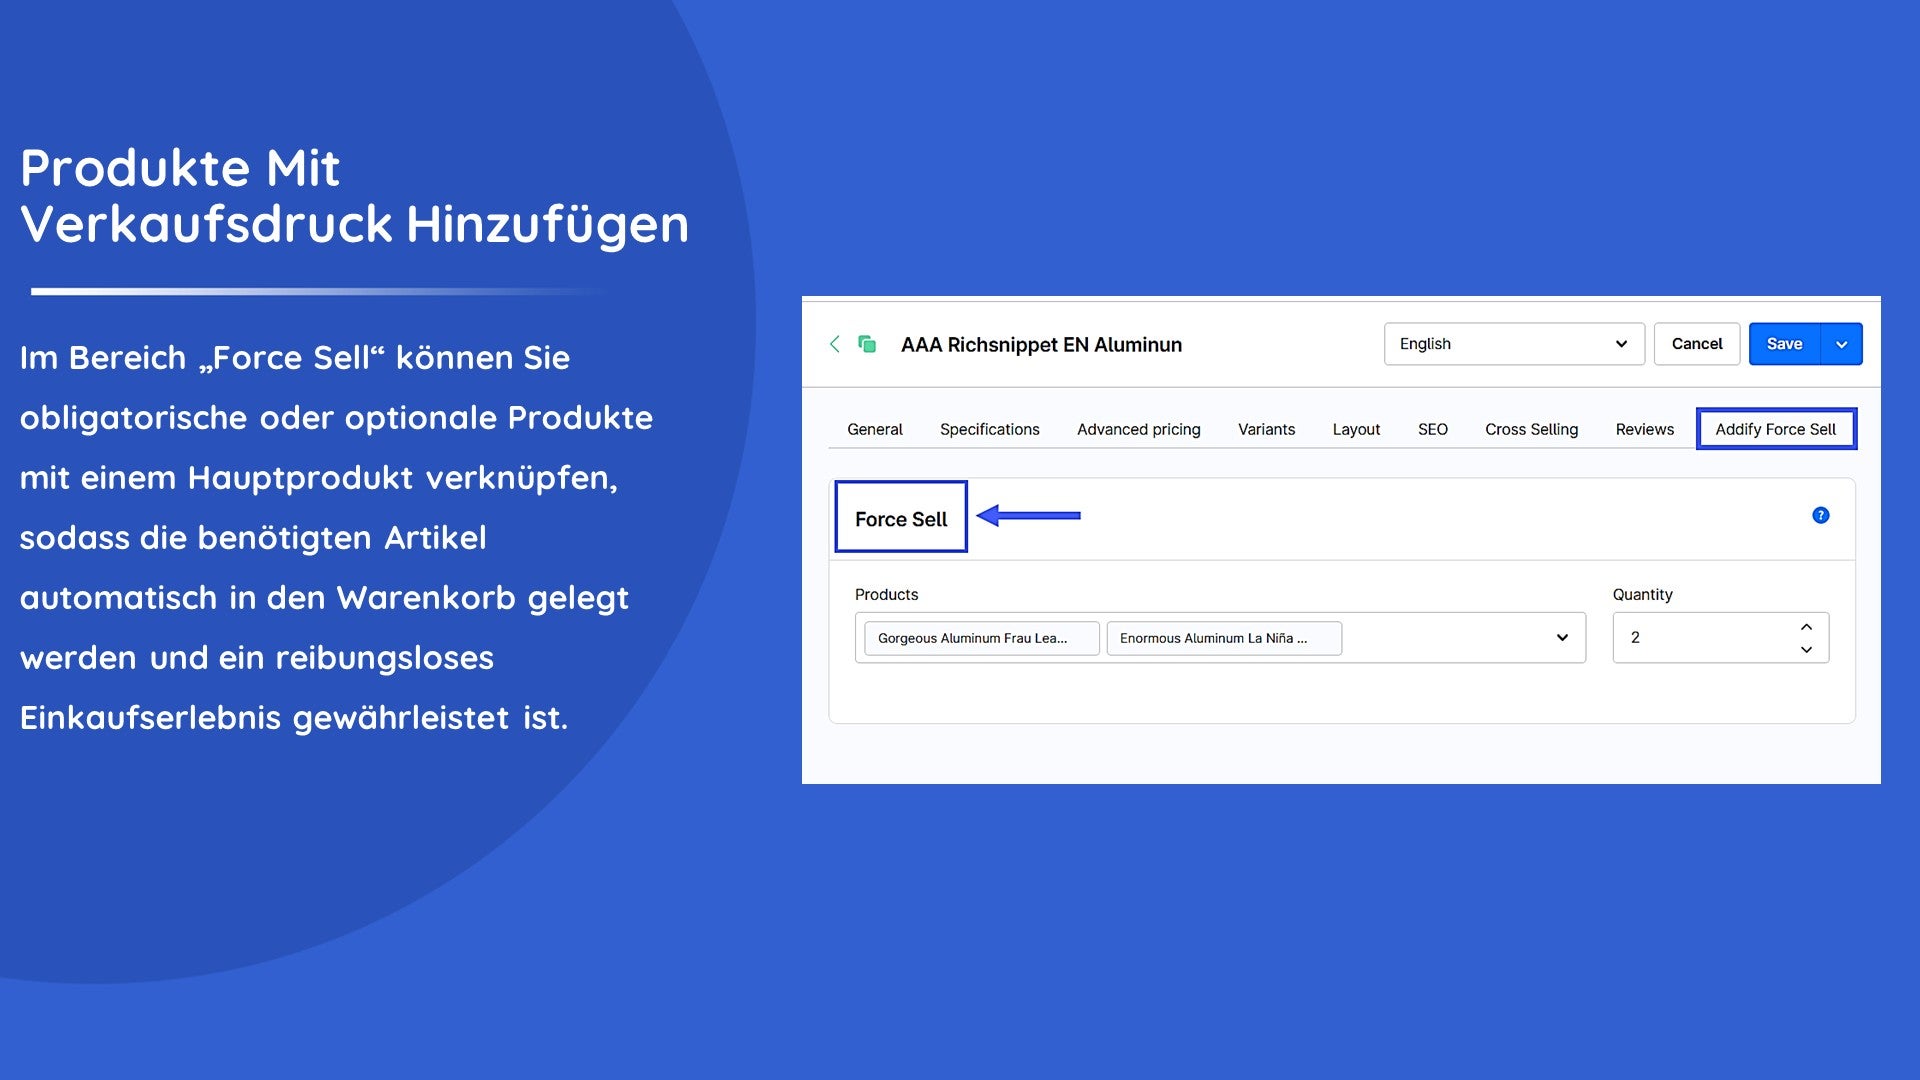Switch to the SEO tab
The image size is (1920, 1080).
point(1432,429)
